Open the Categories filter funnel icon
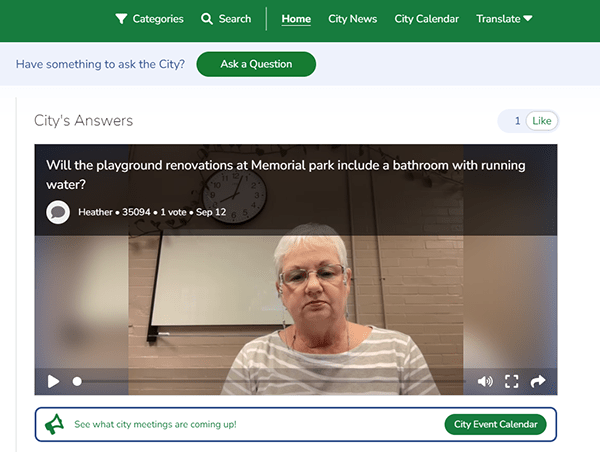 [x=121, y=19]
